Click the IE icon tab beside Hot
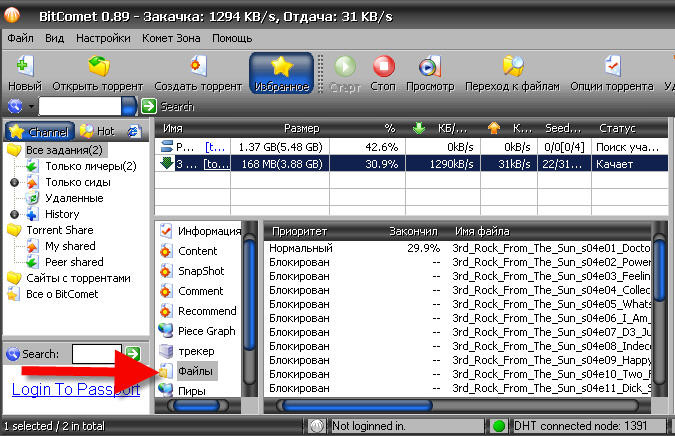The image size is (675, 436). click(134, 131)
